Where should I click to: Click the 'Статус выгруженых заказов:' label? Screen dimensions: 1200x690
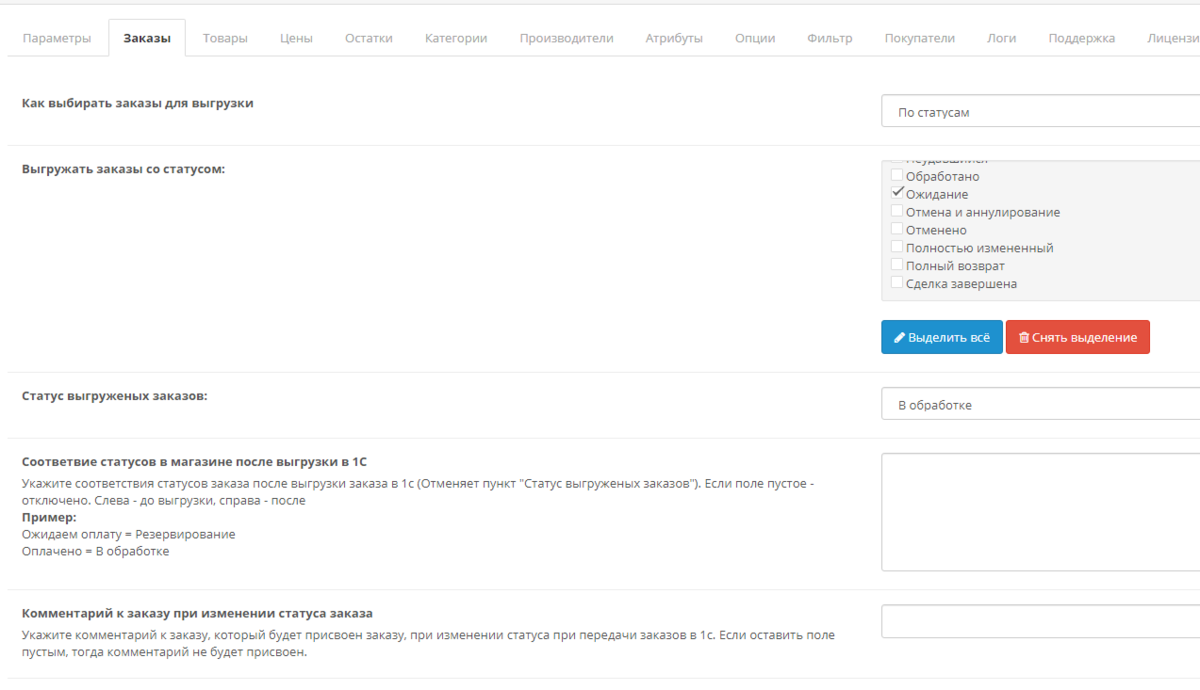click(115, 396)
